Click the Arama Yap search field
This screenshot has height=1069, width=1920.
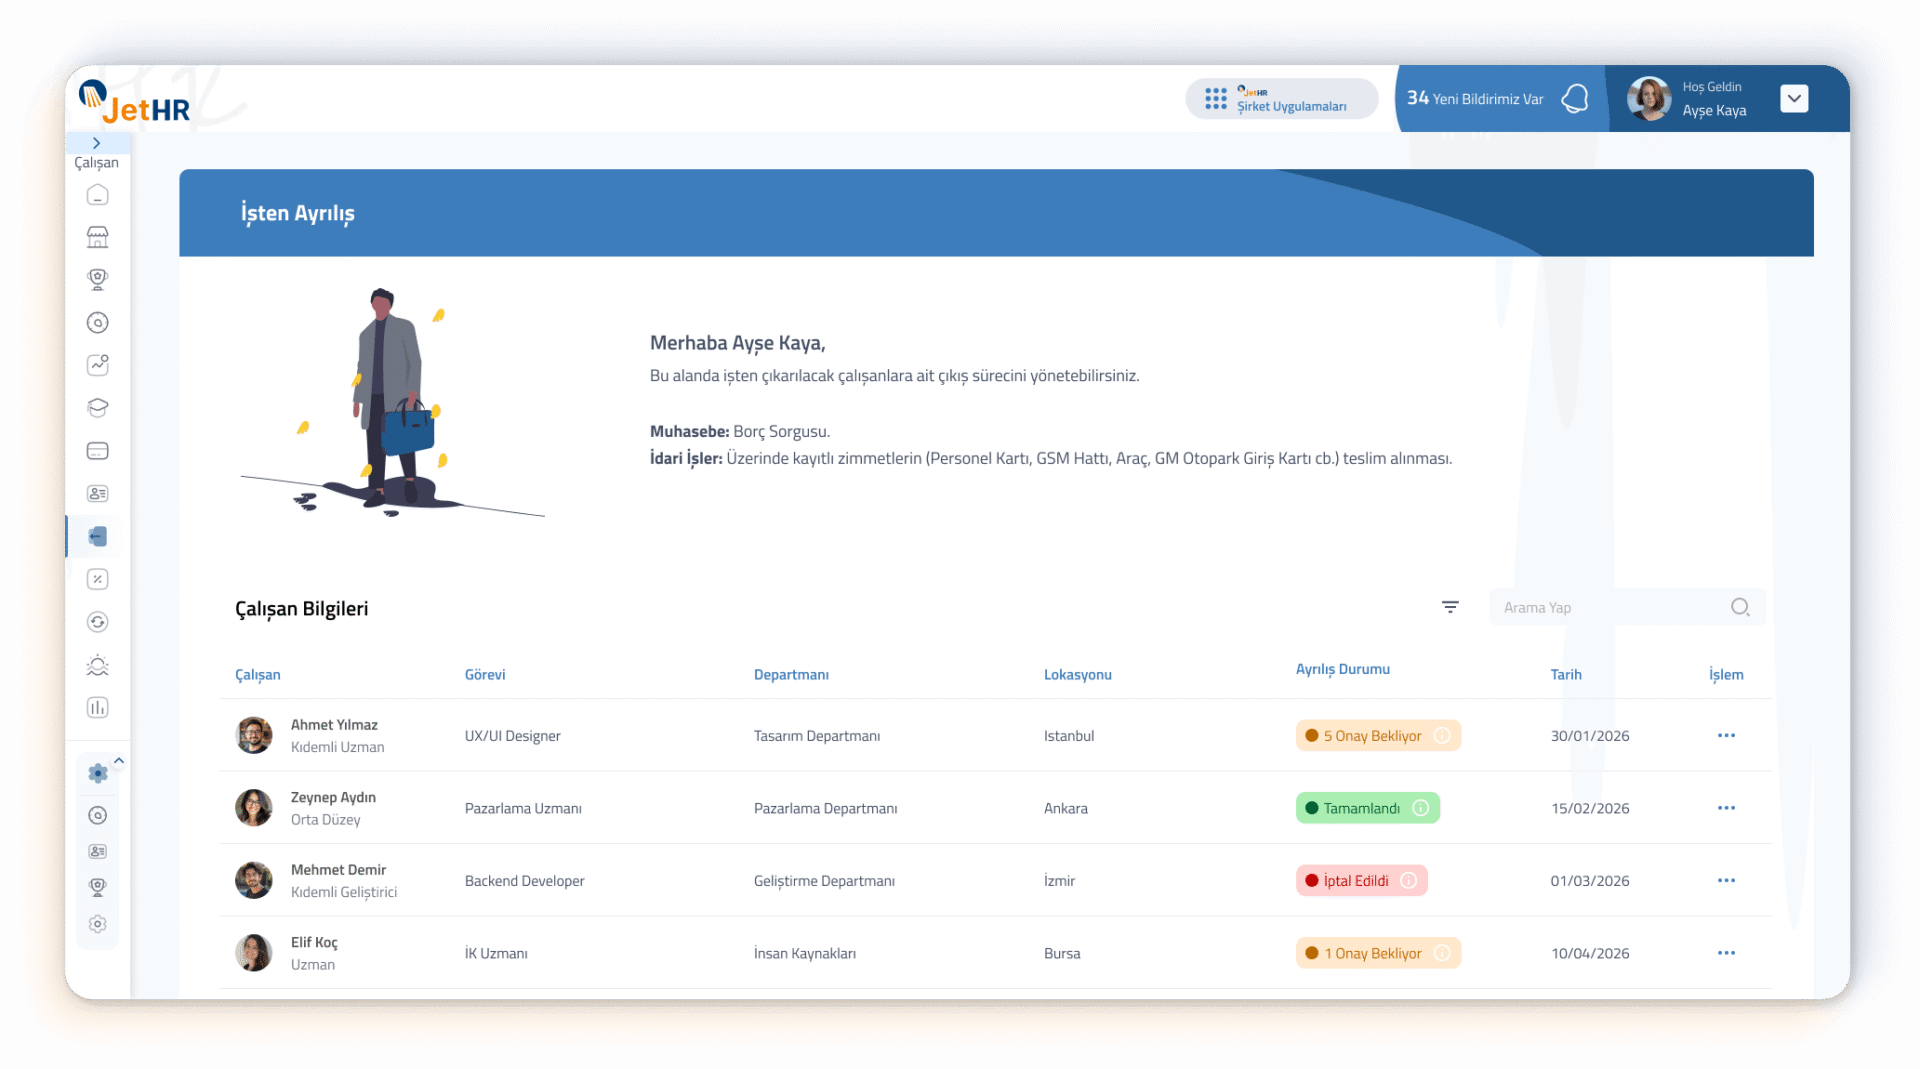(1610, 608)
